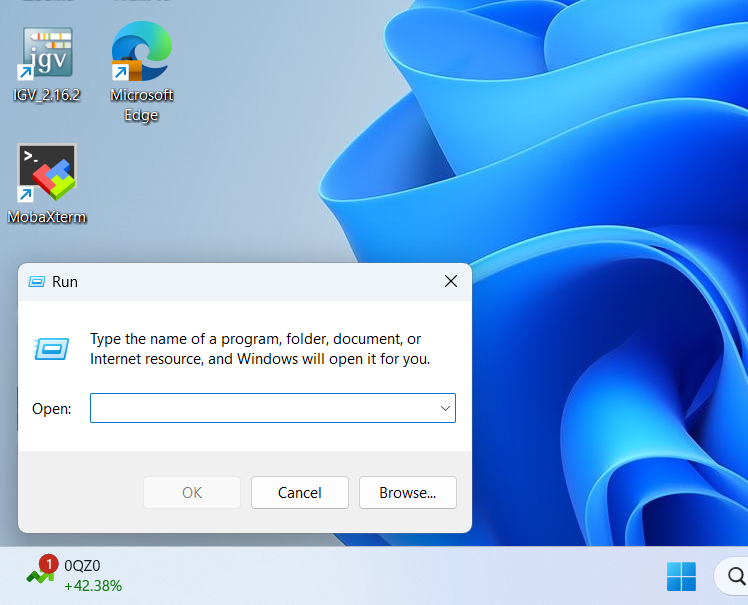Close the Run dialog with X
The width and height of the screenshot is (748, 605).
click(x=450, y=282)
